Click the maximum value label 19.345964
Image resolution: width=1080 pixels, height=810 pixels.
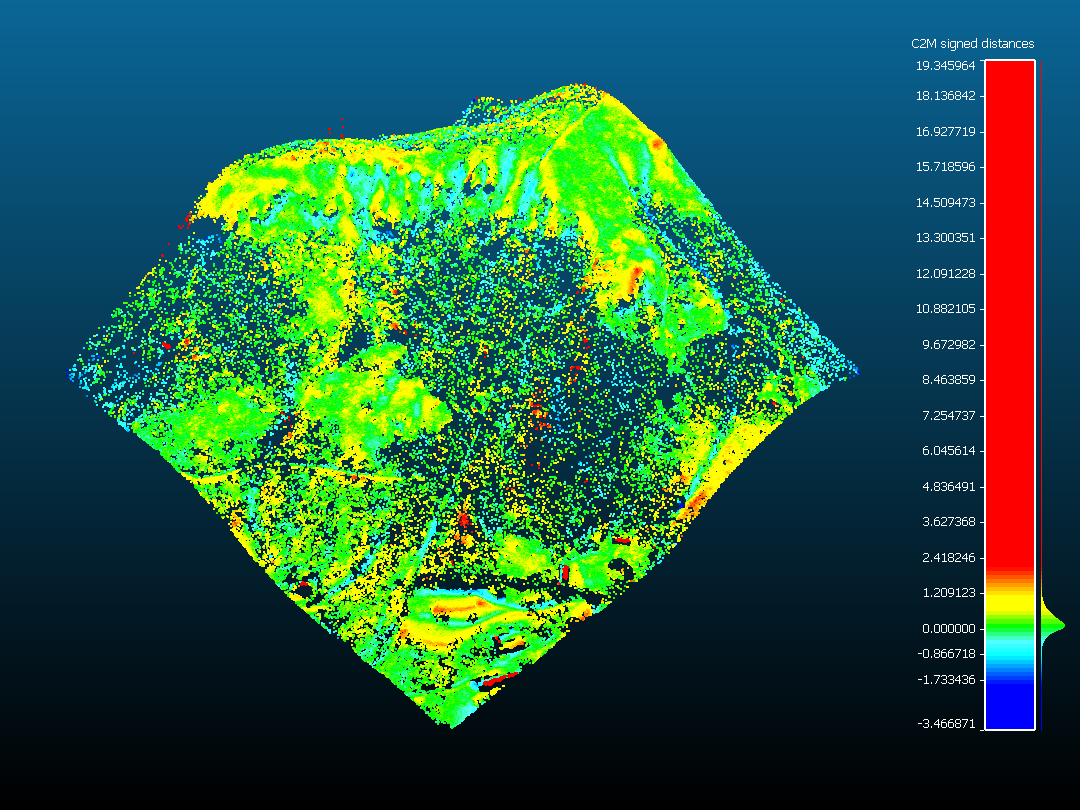(946, 65)
